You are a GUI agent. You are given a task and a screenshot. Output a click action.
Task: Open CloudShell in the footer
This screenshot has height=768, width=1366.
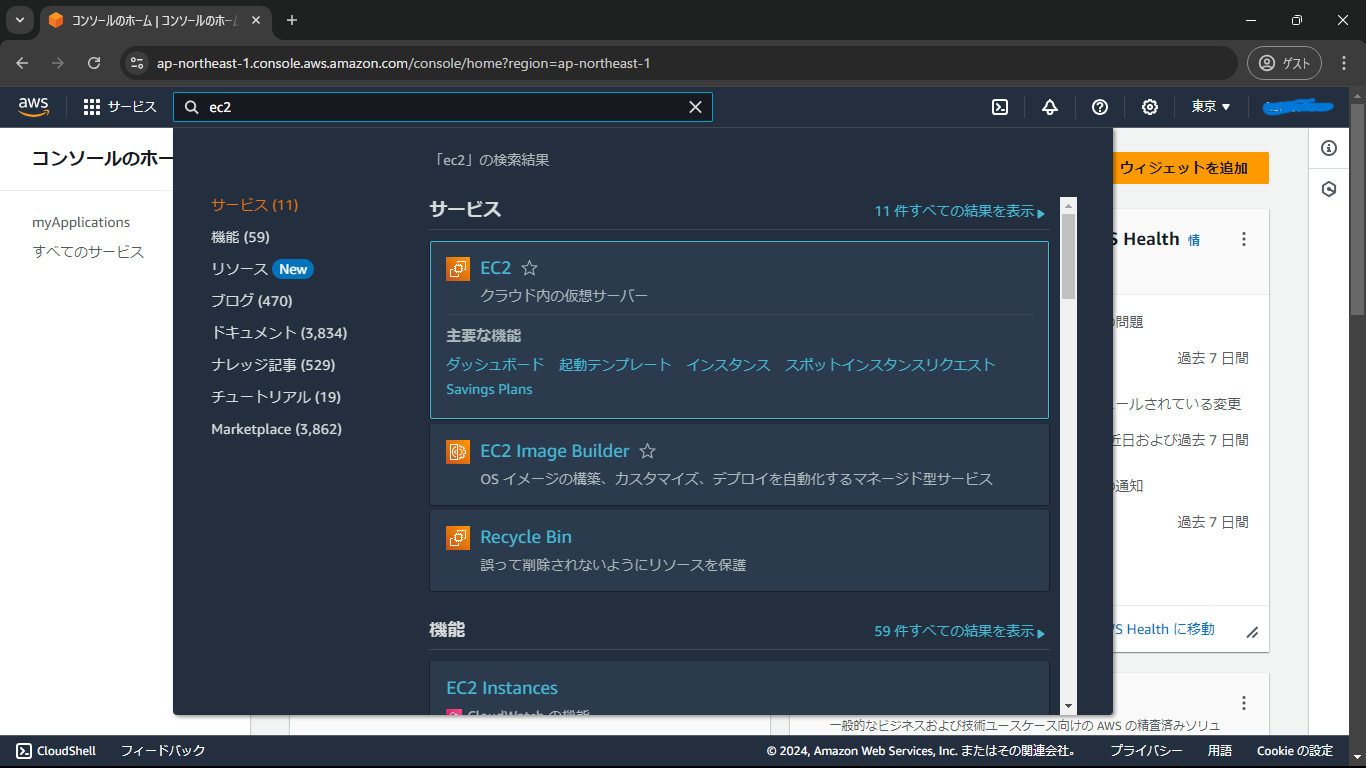point(56,751)
